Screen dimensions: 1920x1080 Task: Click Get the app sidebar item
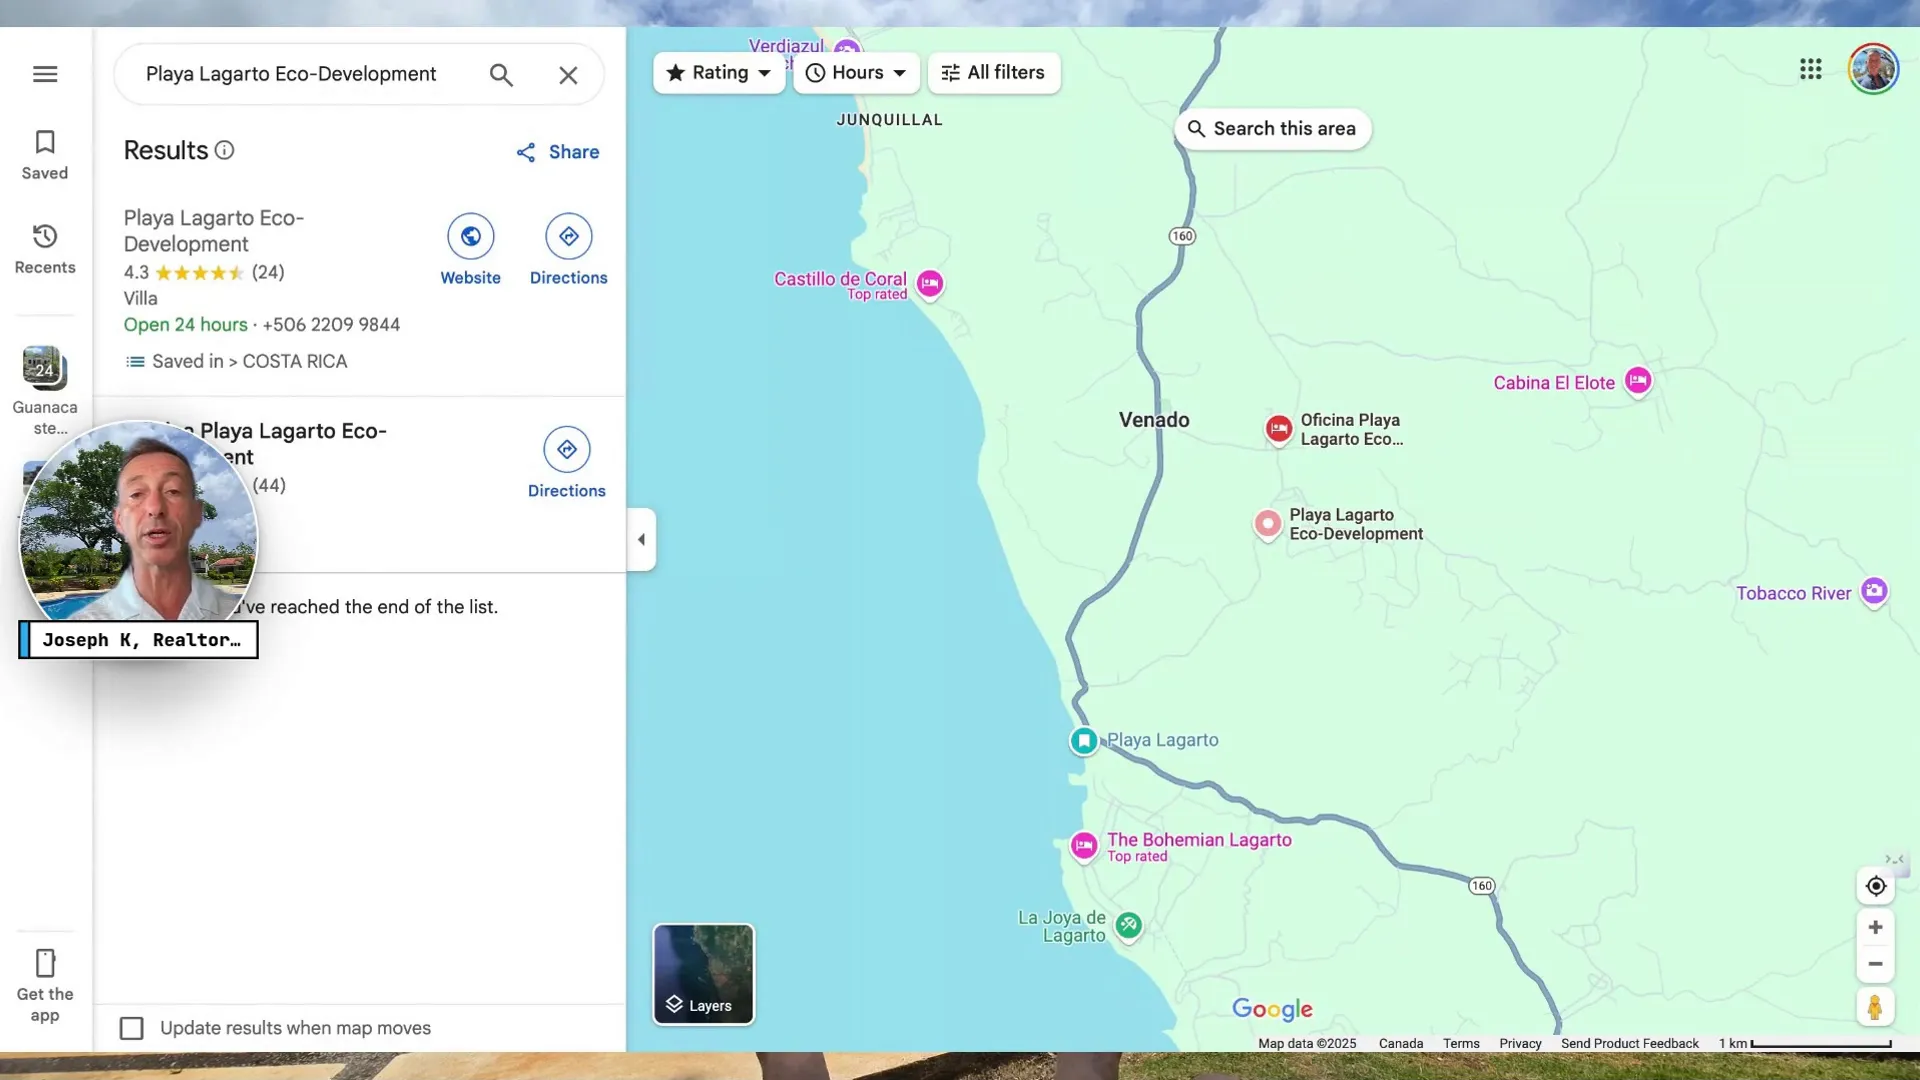(45, 986)
